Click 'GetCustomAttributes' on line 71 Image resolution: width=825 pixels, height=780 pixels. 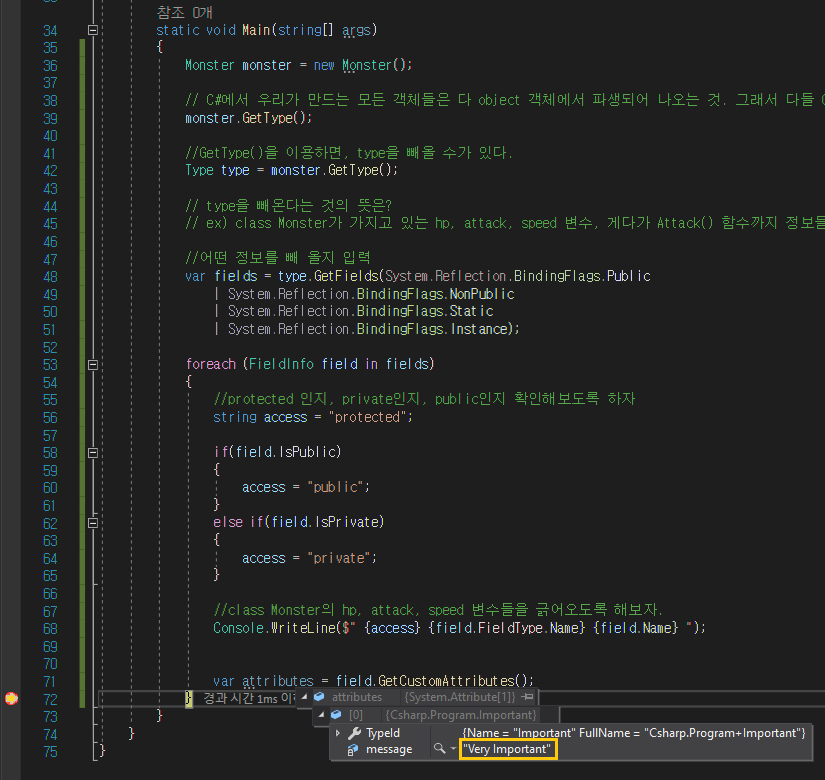click(x=446, y=681)
